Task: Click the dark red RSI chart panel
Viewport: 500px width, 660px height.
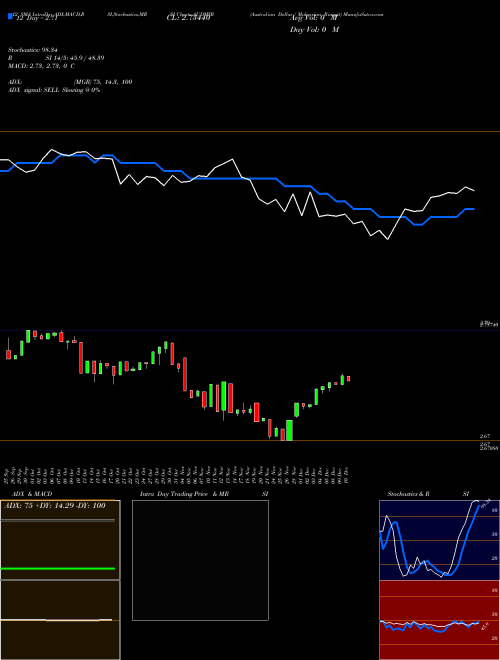Action: tap(439, 620)
